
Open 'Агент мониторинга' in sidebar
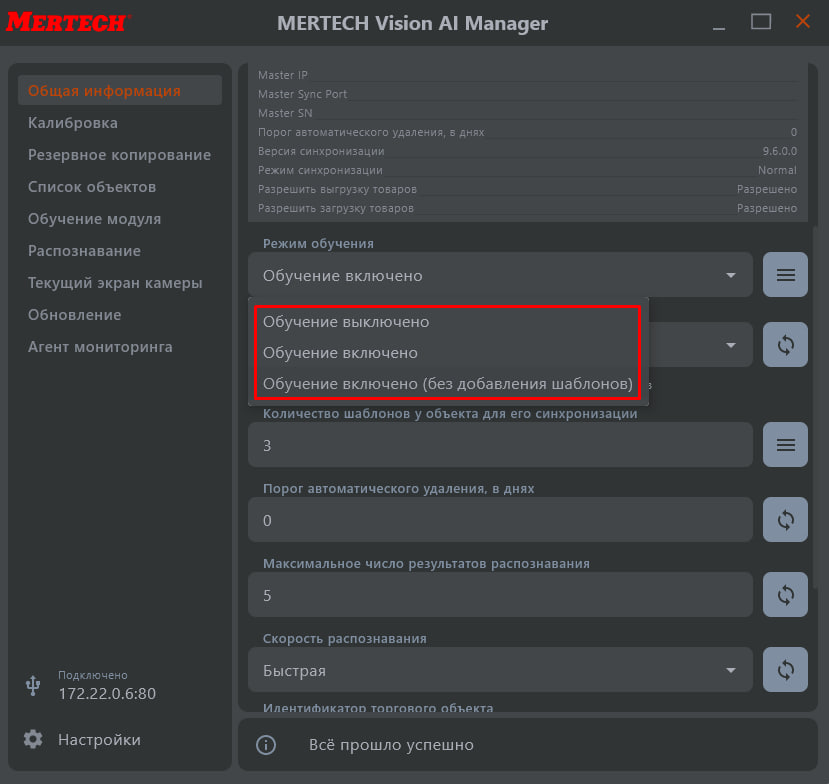pyautogui.click(x=100, y=347)
